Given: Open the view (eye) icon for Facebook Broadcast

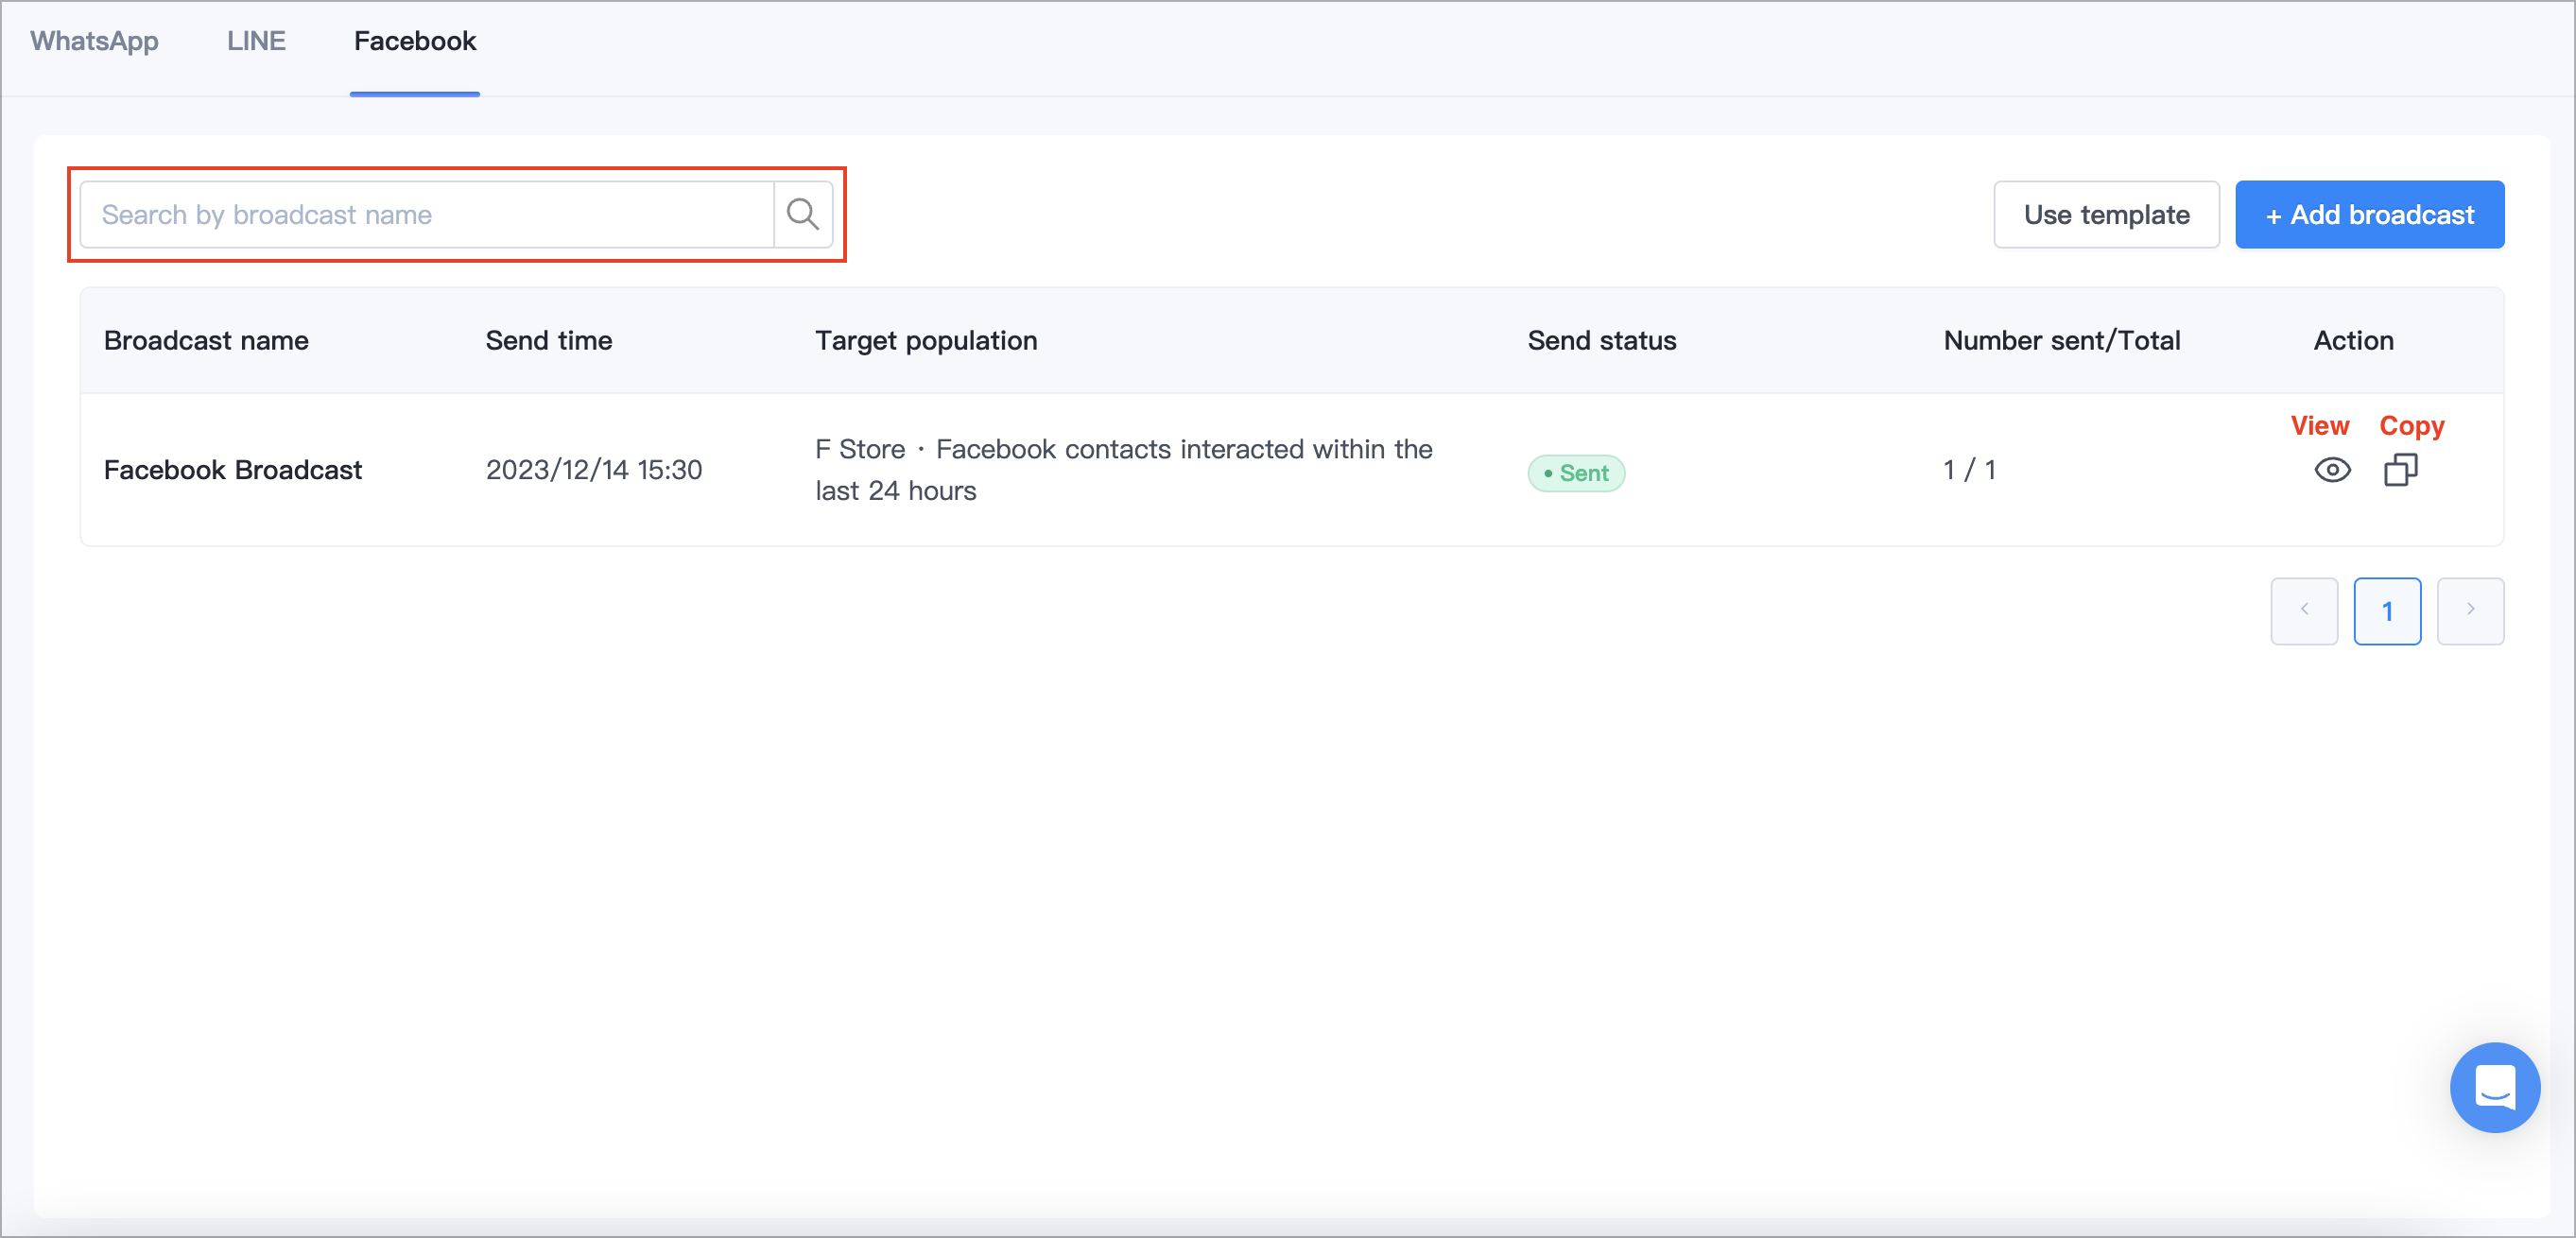Looking at the screenshot, I should tap(2332, 470).
